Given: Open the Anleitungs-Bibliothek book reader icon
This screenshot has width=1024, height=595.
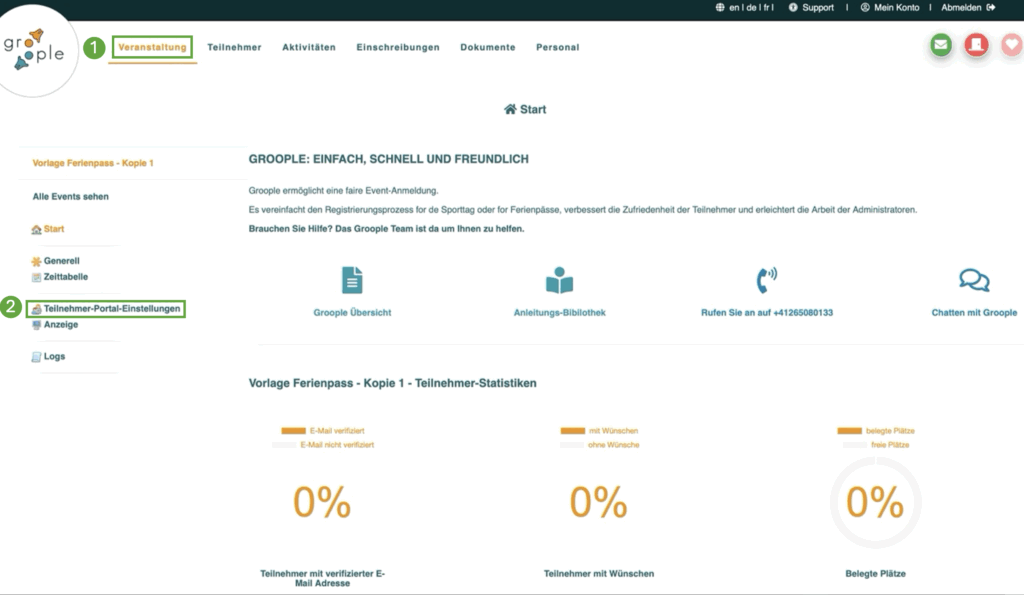Looking at the screenshot, I should (x=559, y=281).
